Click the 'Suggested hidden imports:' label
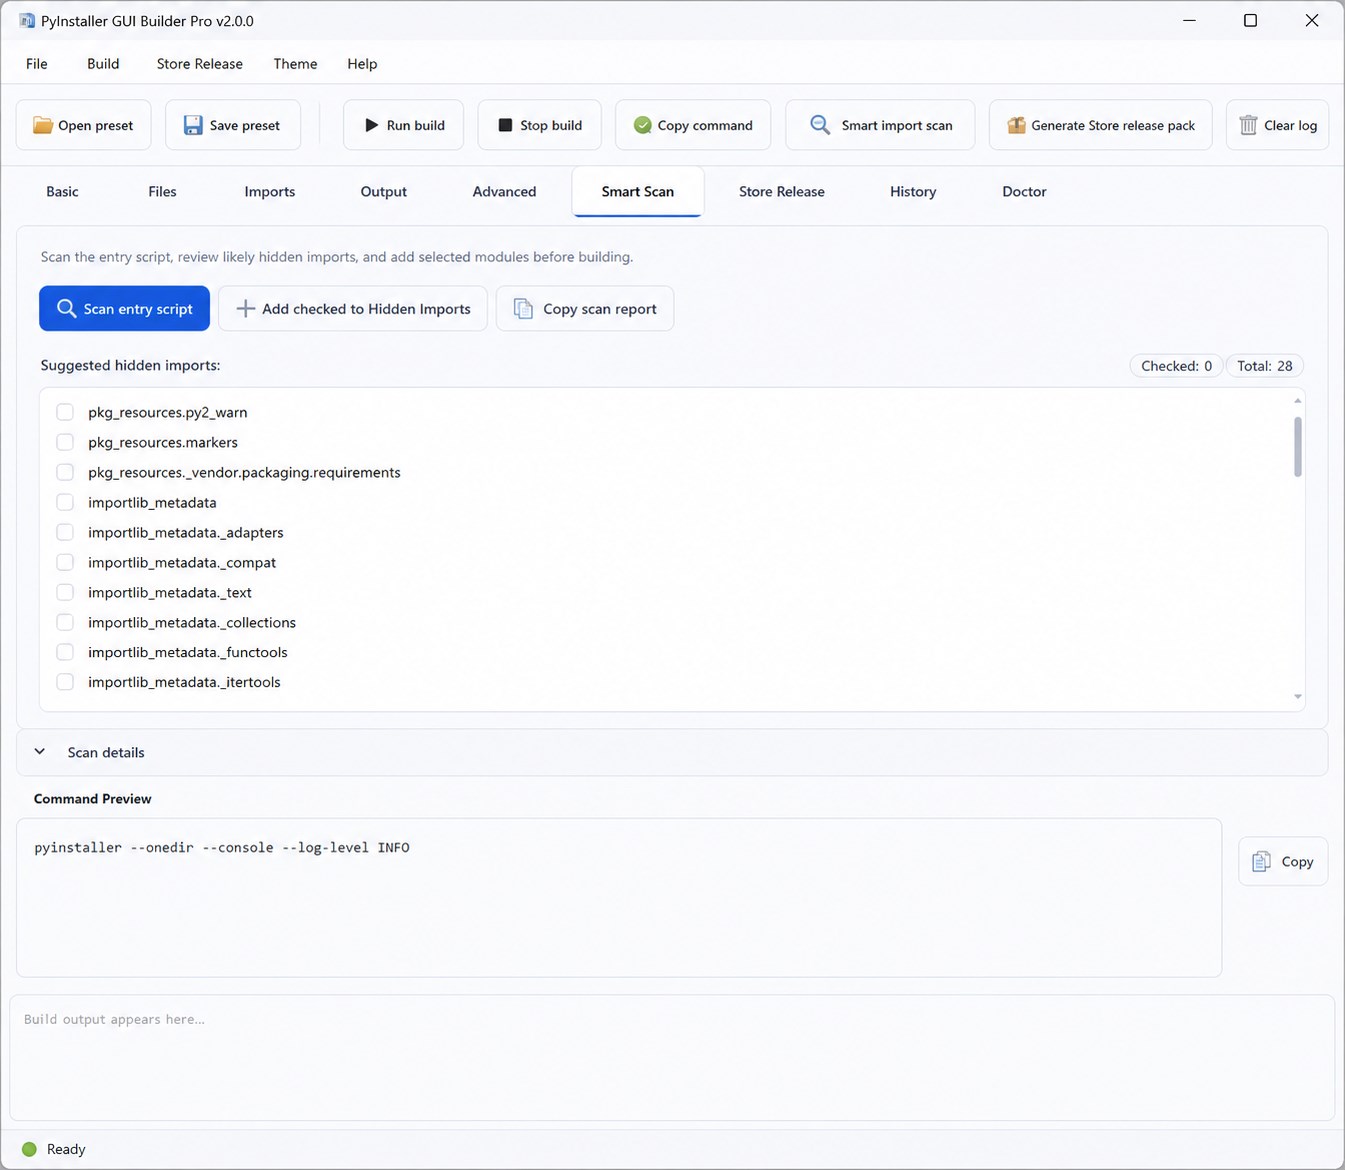Viewport: 1345px width, 1170px height. coord(130,365)
